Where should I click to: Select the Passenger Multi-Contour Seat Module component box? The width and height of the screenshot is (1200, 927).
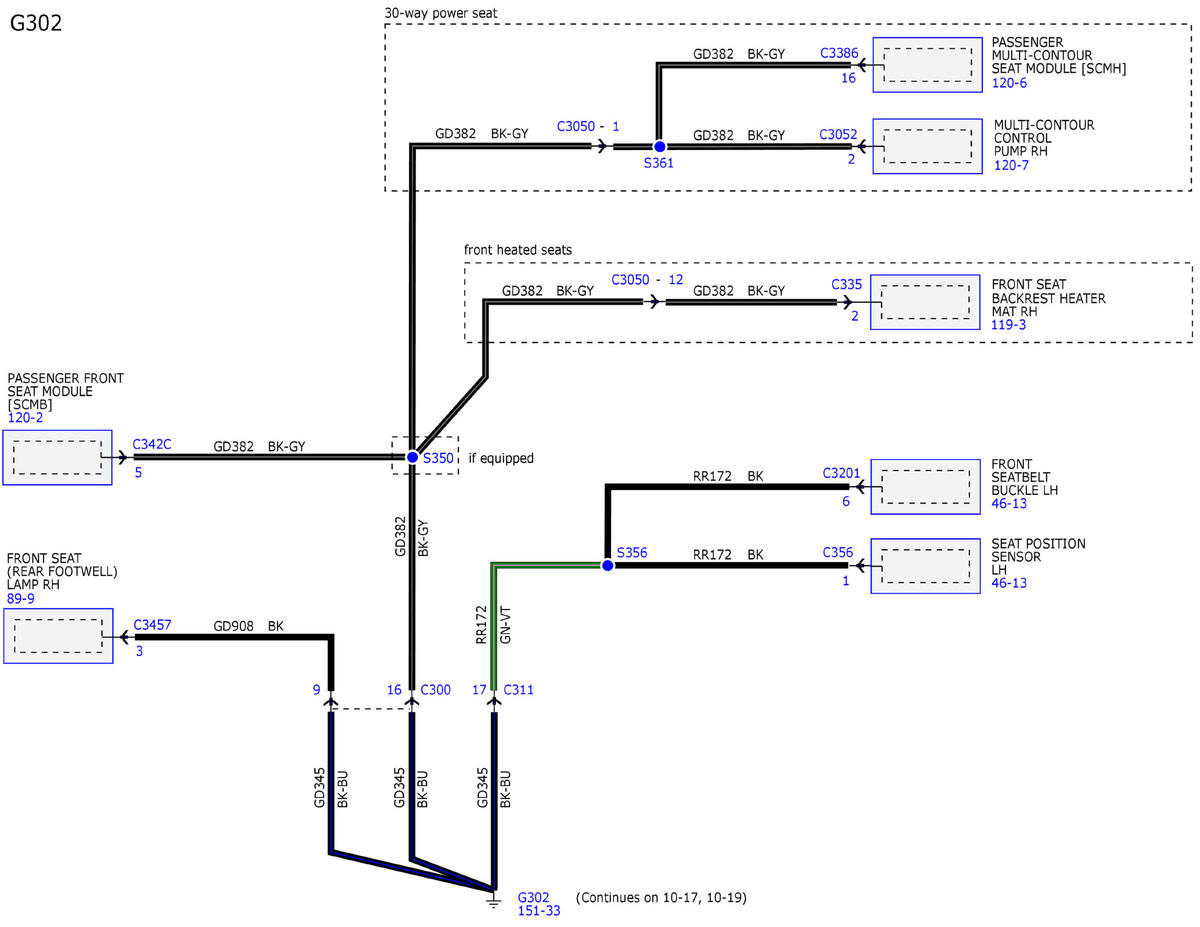click(927, 65)
